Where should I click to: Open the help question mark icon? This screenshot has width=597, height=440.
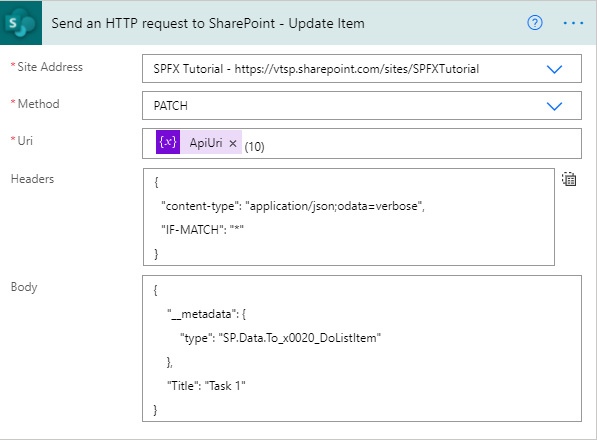(x=535, y=23)
